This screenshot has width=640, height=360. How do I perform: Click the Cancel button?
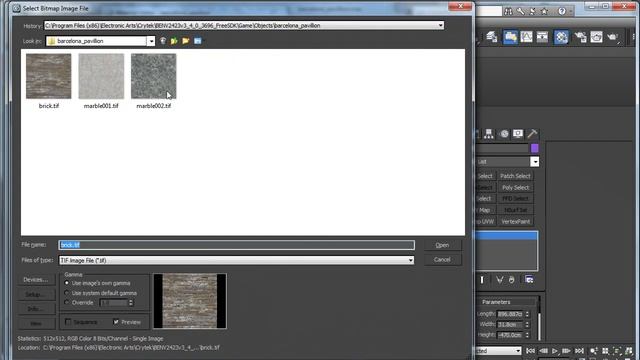[x=442, y=260]
